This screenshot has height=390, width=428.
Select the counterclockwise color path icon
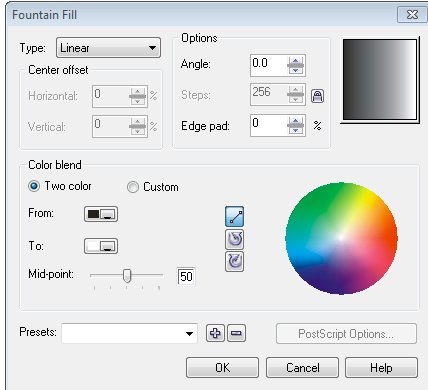click(234, 239)
